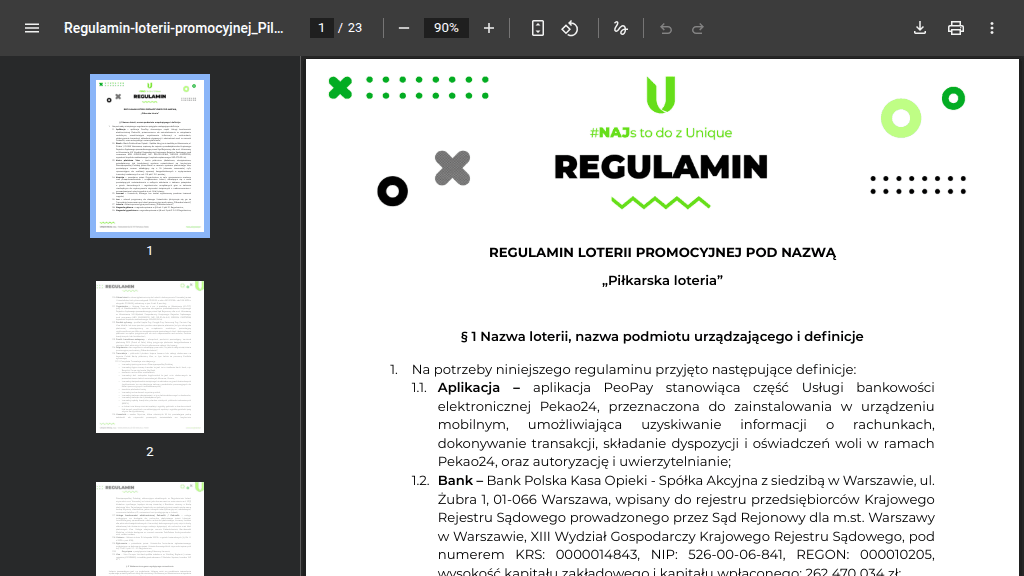The width and height of the screenshot is (1024, 576).
Task: Click the §1 Nazwa loterii section heading
Action: 662,336
